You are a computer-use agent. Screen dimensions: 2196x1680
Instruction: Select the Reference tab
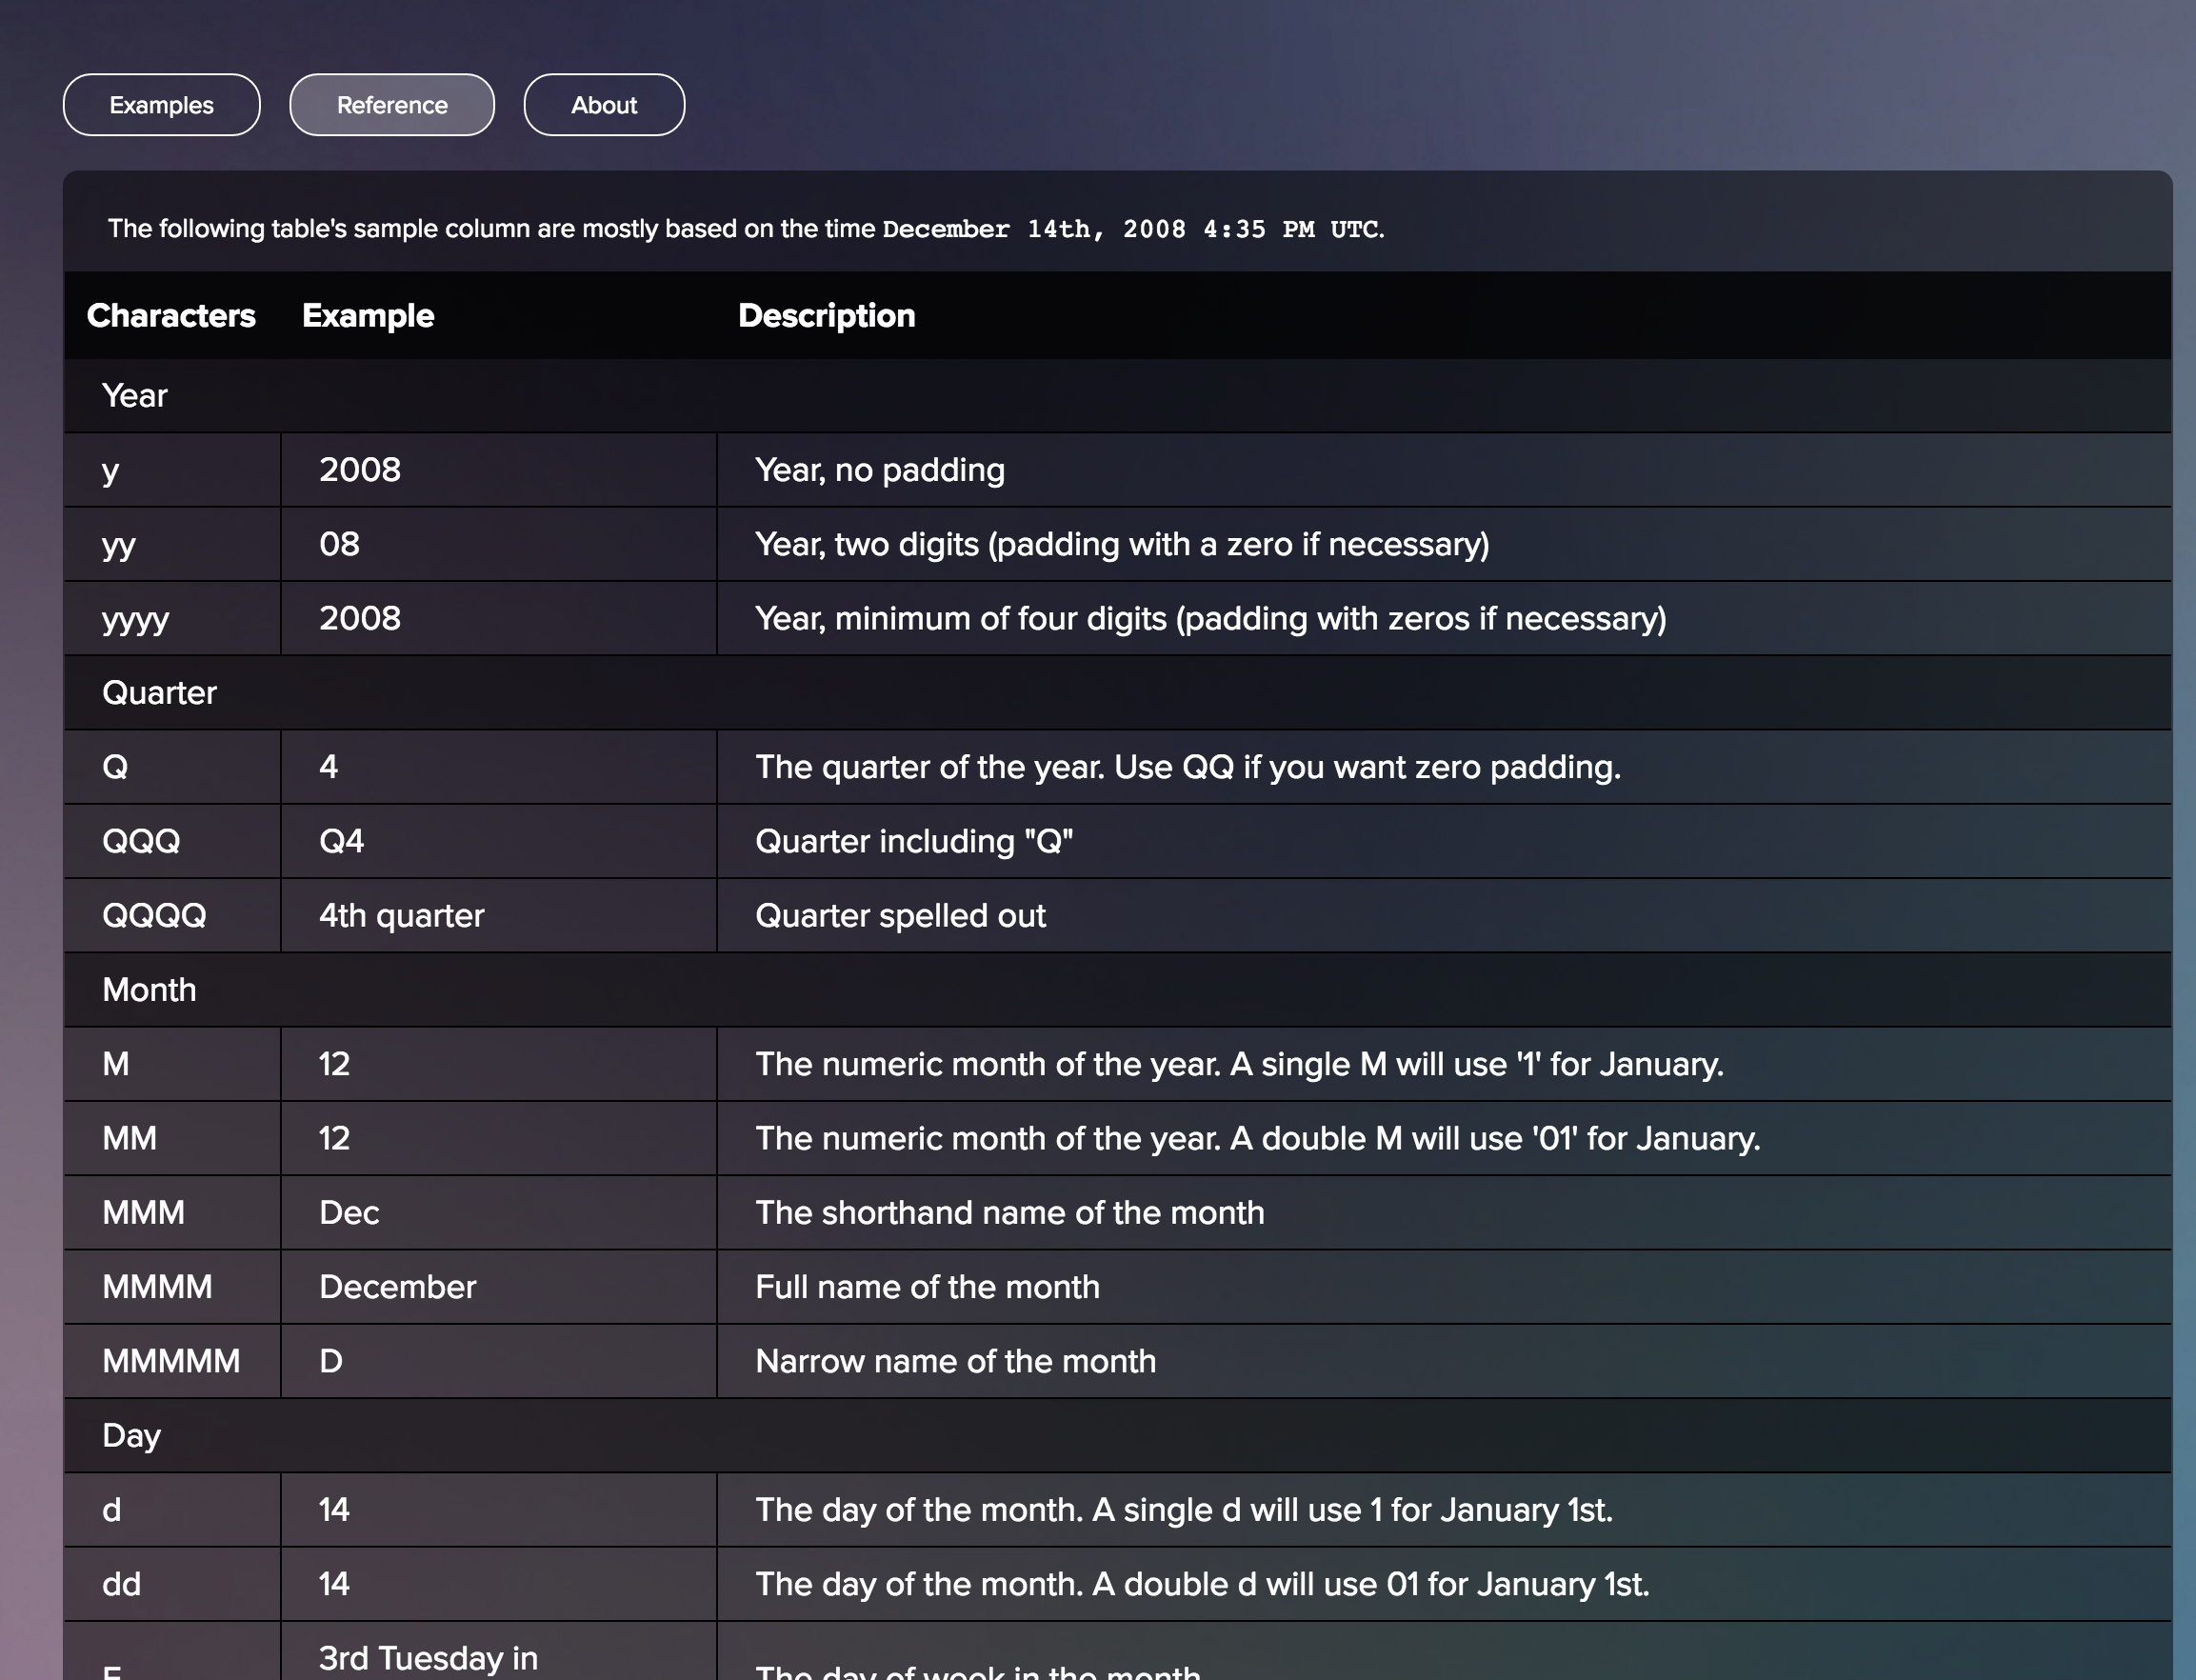pyautogui.click(x=392, y=104)
